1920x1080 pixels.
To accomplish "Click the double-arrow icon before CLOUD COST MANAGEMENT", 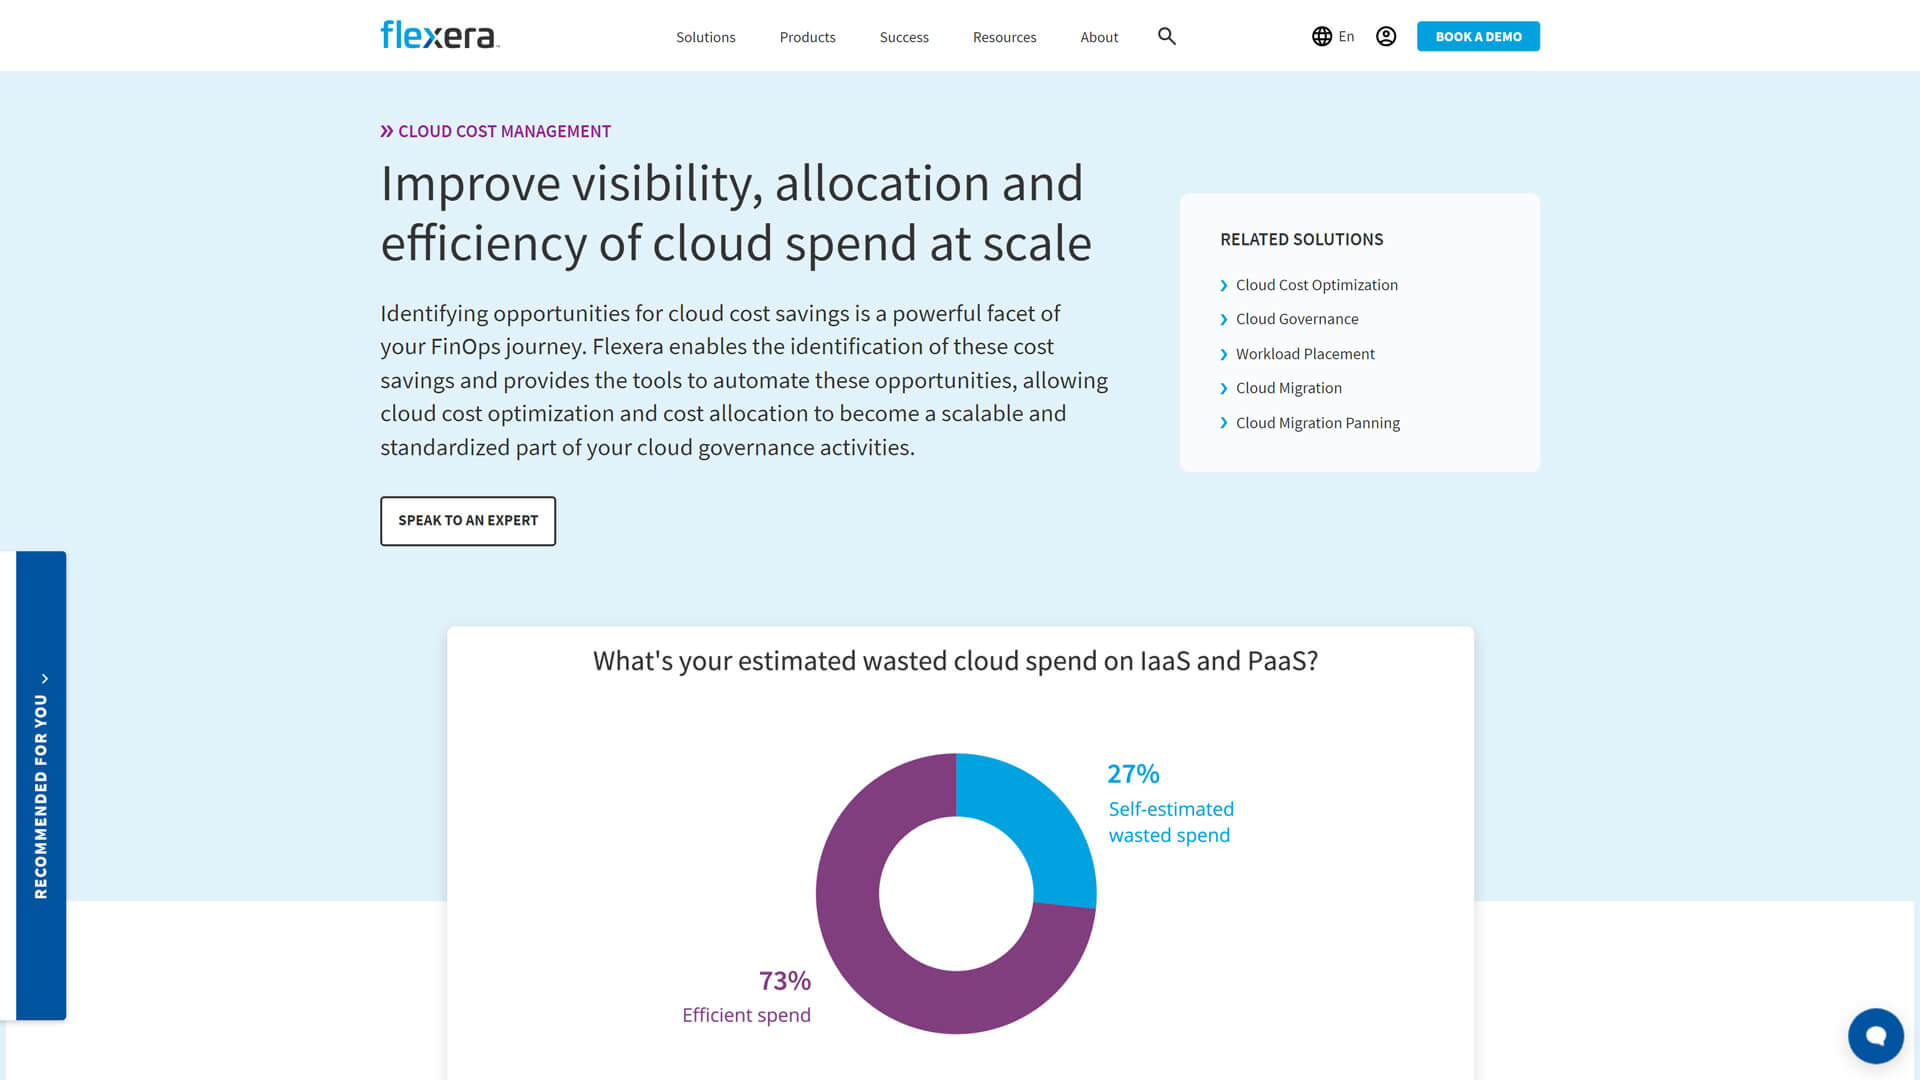I will tap(388, 129).
